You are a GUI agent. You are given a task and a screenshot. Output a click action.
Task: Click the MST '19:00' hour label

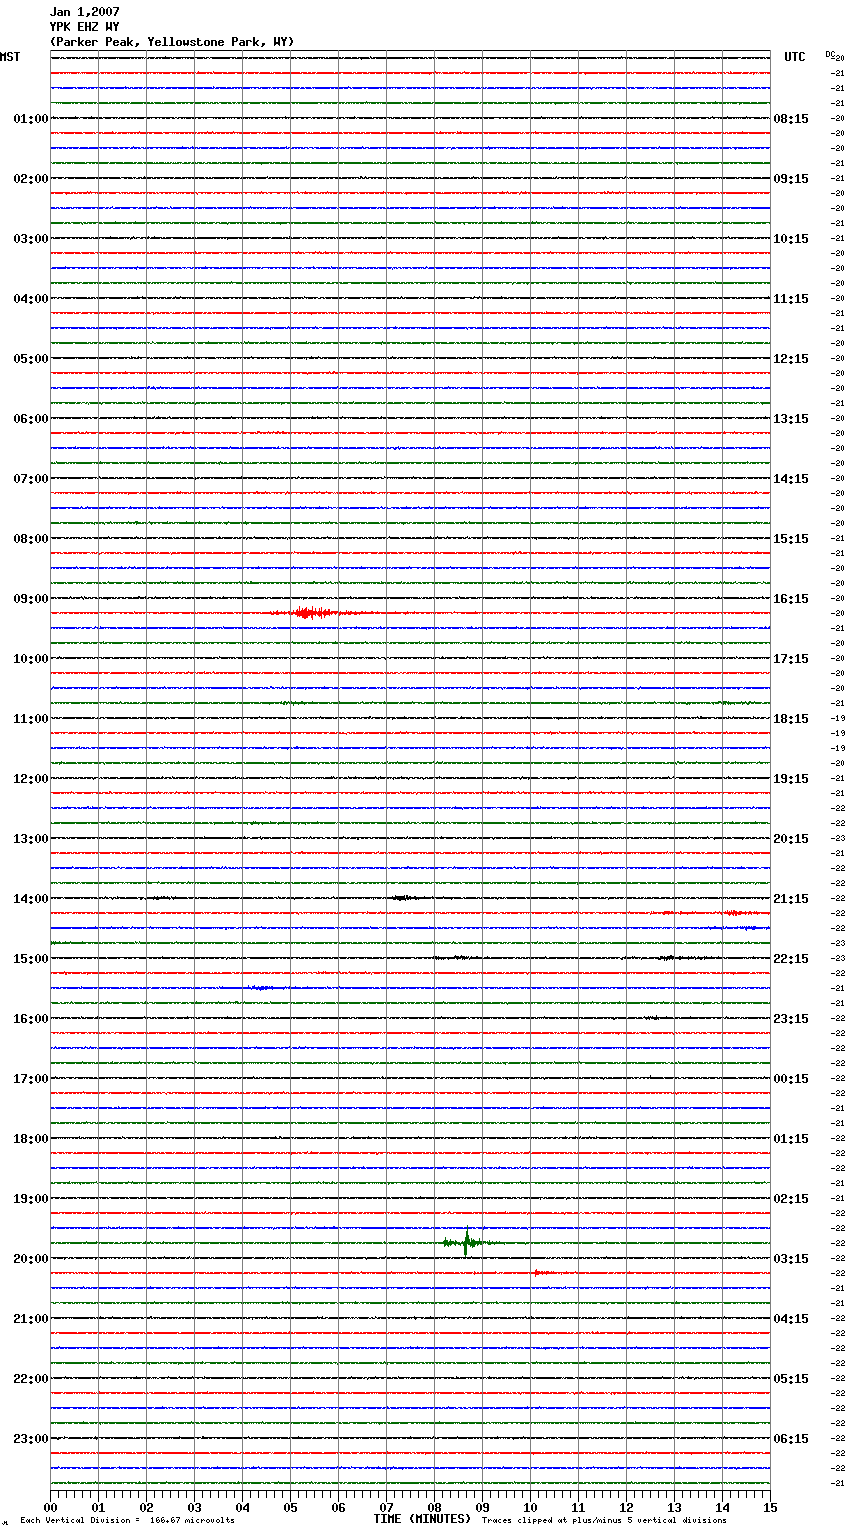31,1199
